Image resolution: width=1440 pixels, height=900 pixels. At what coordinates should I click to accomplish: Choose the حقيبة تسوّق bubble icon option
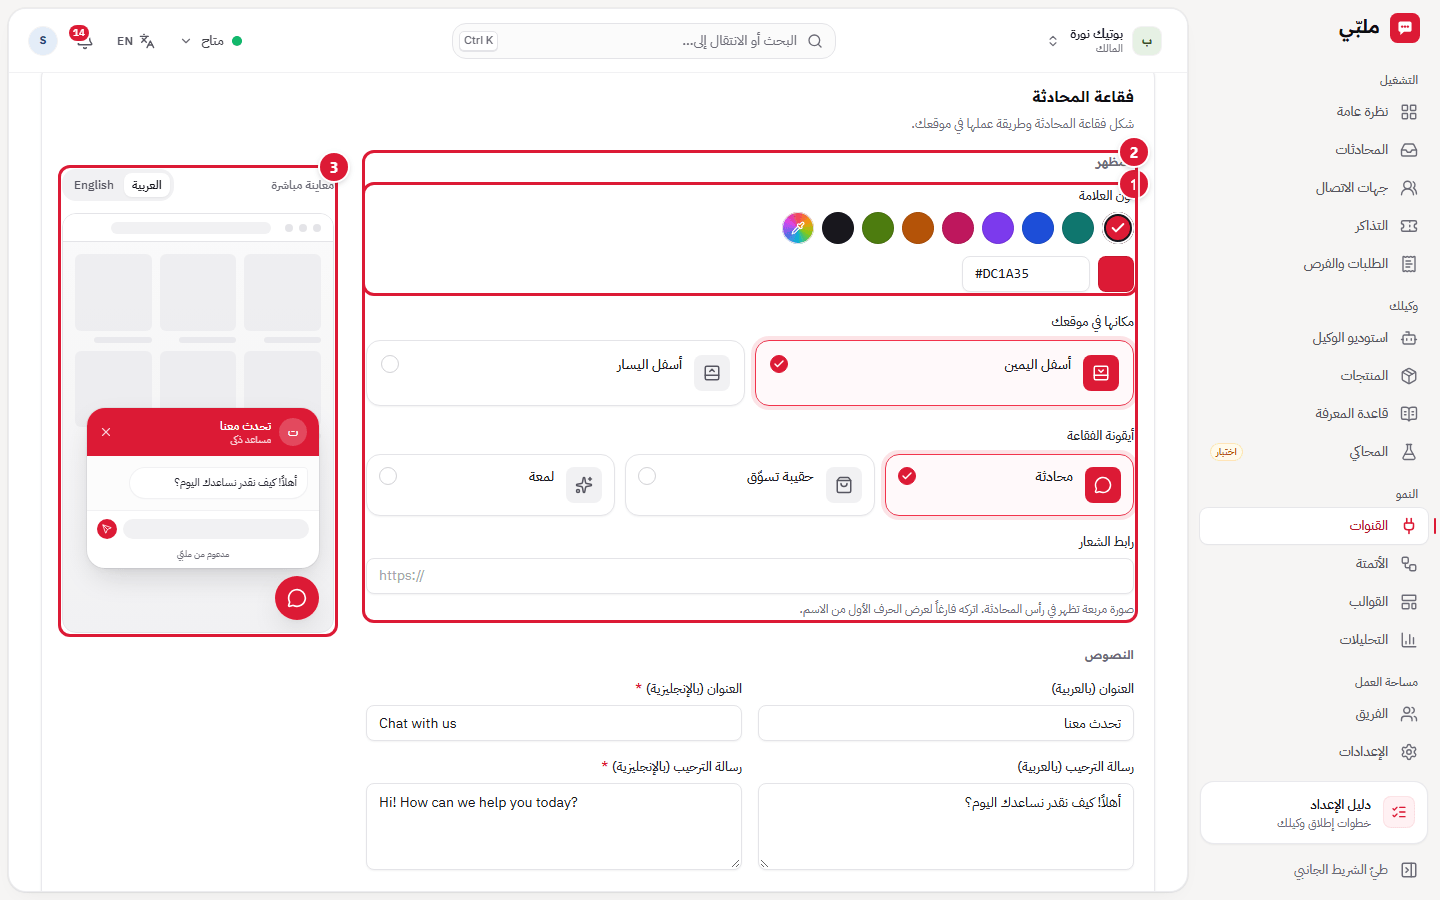pyautogui.click(x=750, y=485)
